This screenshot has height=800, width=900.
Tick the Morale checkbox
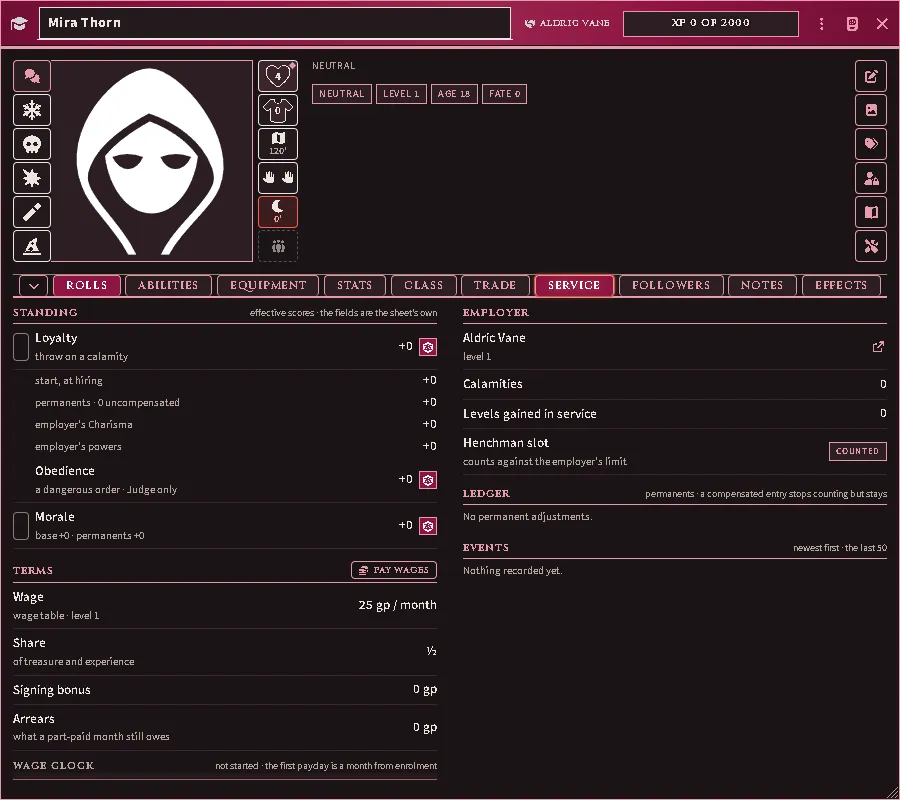(x=21, y=526)
